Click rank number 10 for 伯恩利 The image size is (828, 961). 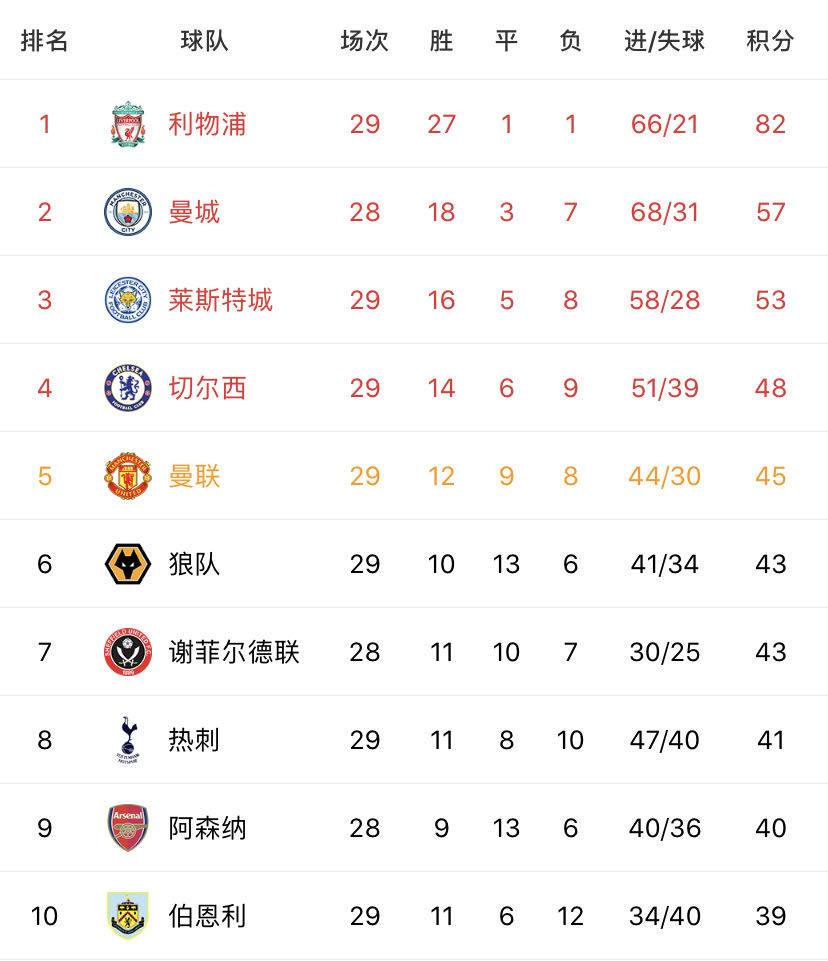(x=44, y=916)
